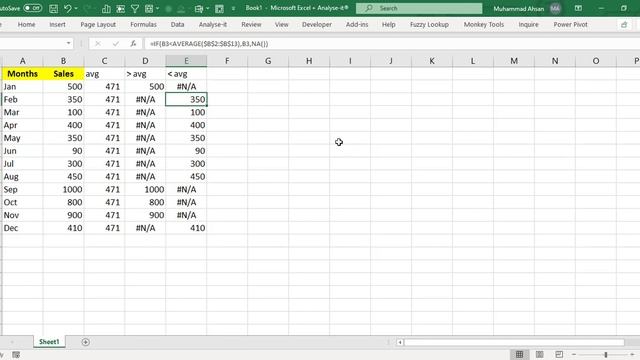This screenshot has width=640, height=360.
Task: Select the Months header cell
Action: click(x=22, y=74)
